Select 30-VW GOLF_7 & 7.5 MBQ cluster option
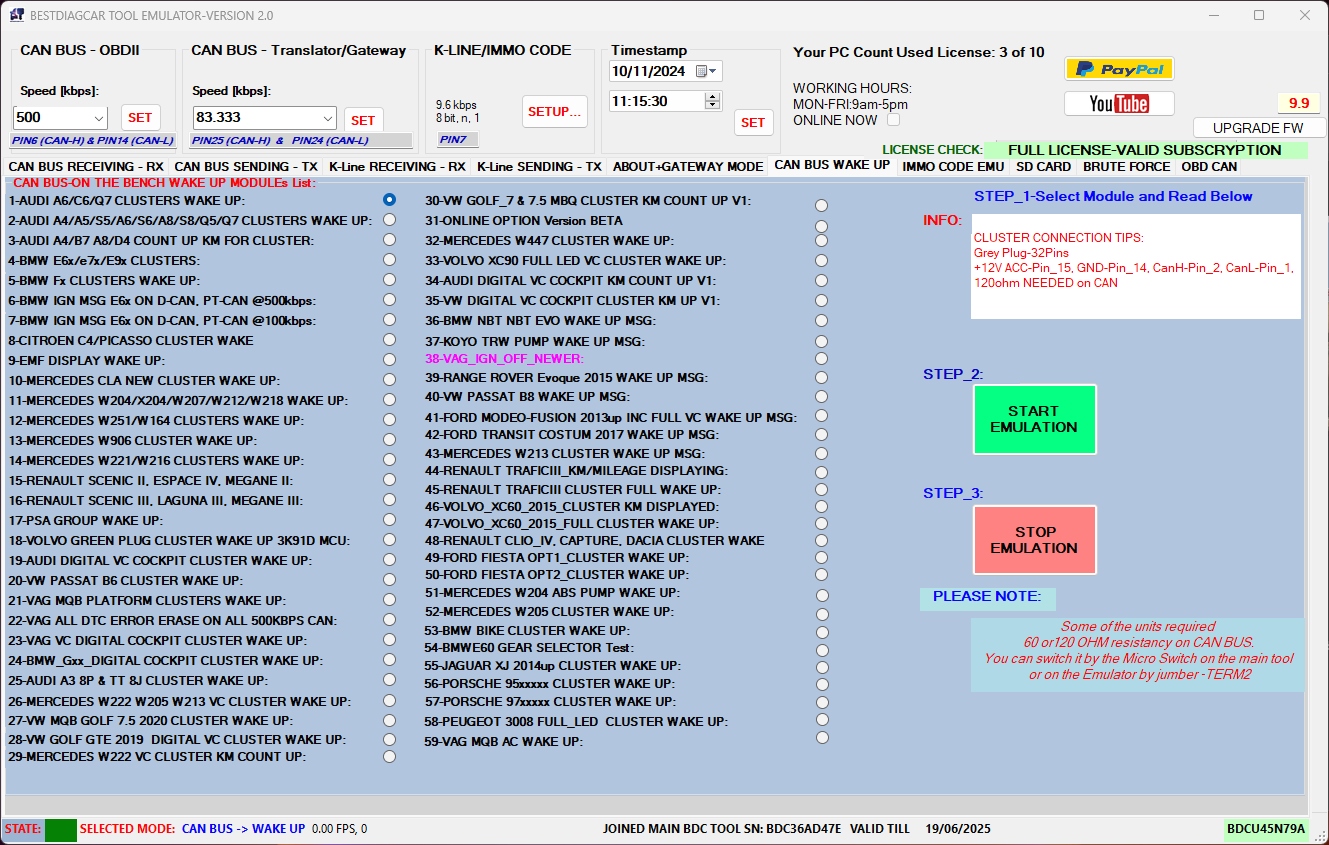This screenshot has width=1329, height=845. coord(822,205)
